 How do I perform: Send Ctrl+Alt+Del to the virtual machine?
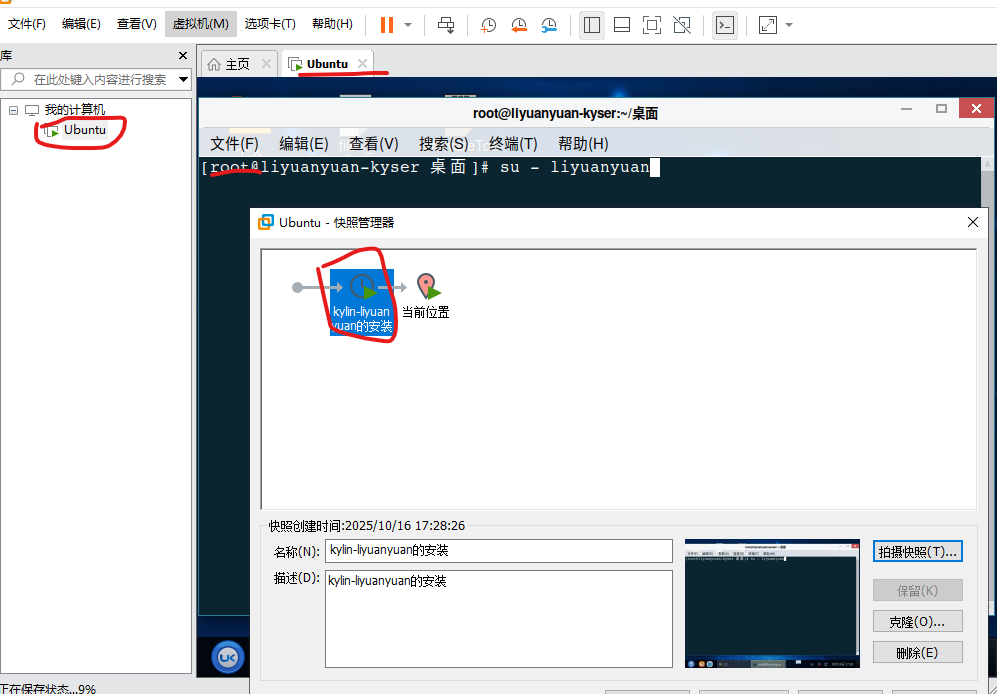pyautogui.click(x=446, y=25)
